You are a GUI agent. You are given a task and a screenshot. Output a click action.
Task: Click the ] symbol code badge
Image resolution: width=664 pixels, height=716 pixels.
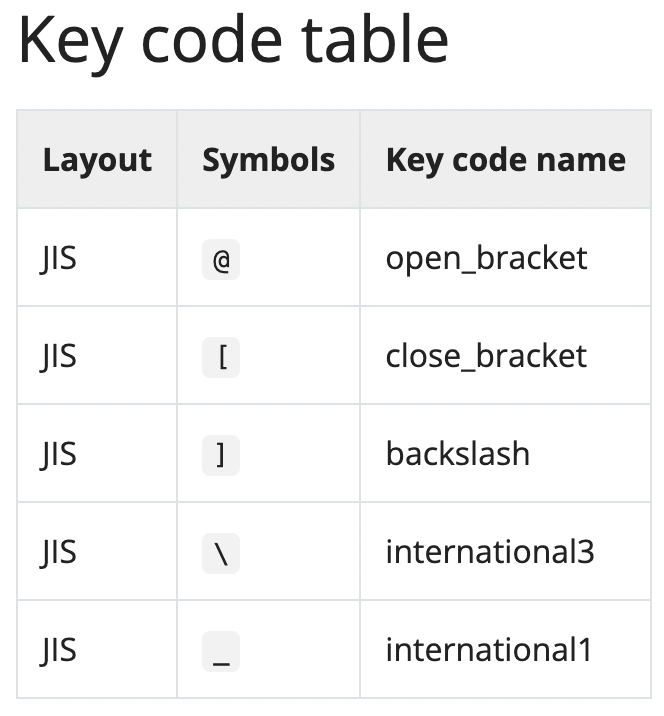pyautogui.click(x=221, y=455)
